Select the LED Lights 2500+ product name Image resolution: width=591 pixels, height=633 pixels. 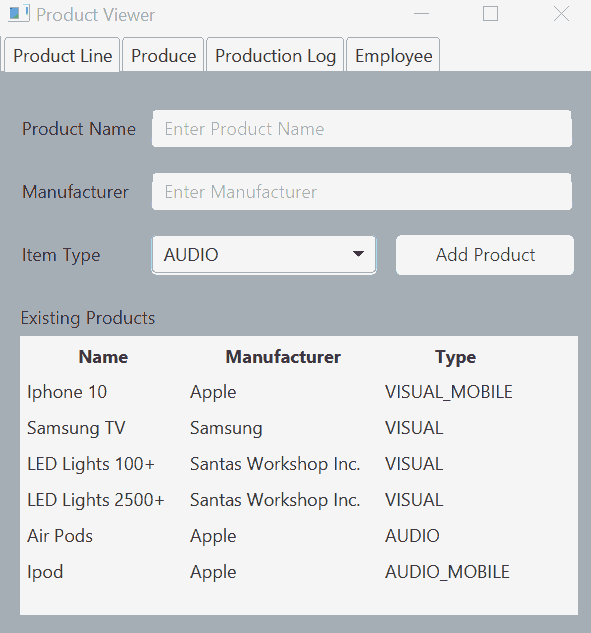pyautogui.click(x=96, y=500)
